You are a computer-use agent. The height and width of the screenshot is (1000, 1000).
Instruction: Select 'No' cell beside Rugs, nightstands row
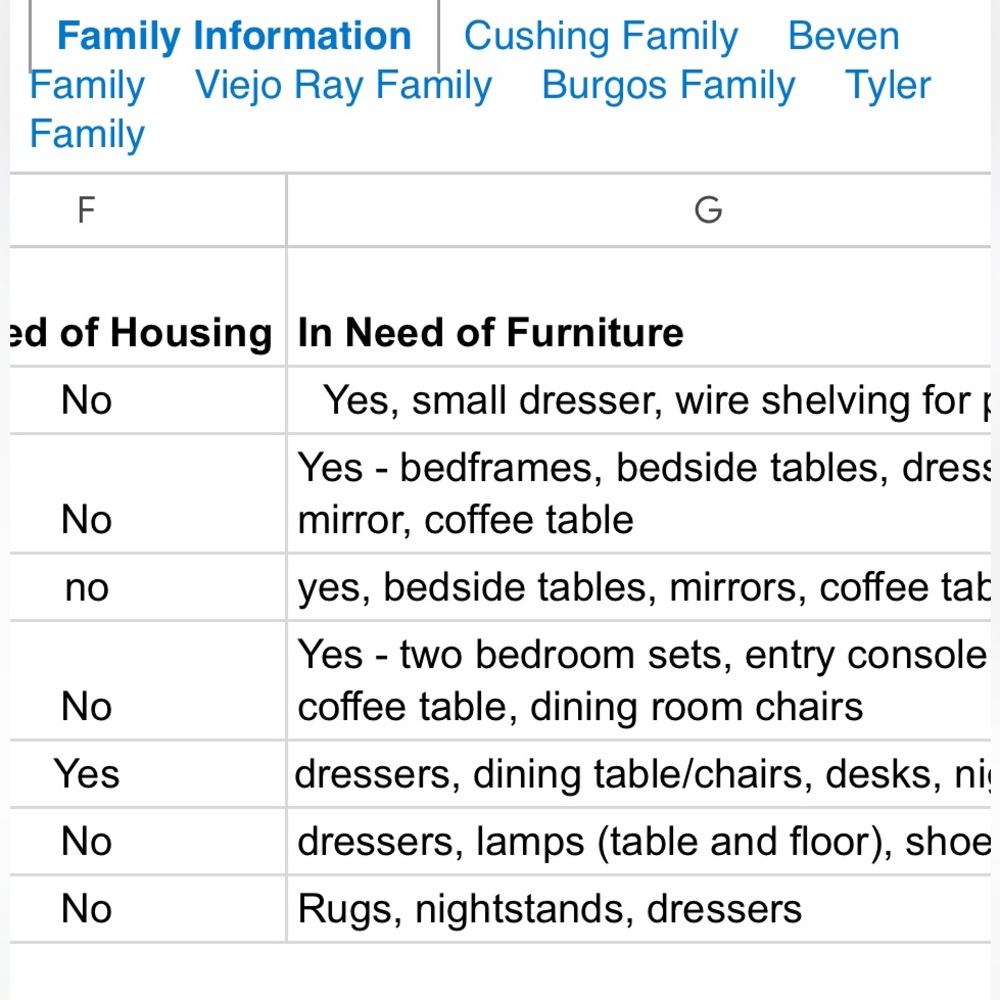(x=148, y=908)
